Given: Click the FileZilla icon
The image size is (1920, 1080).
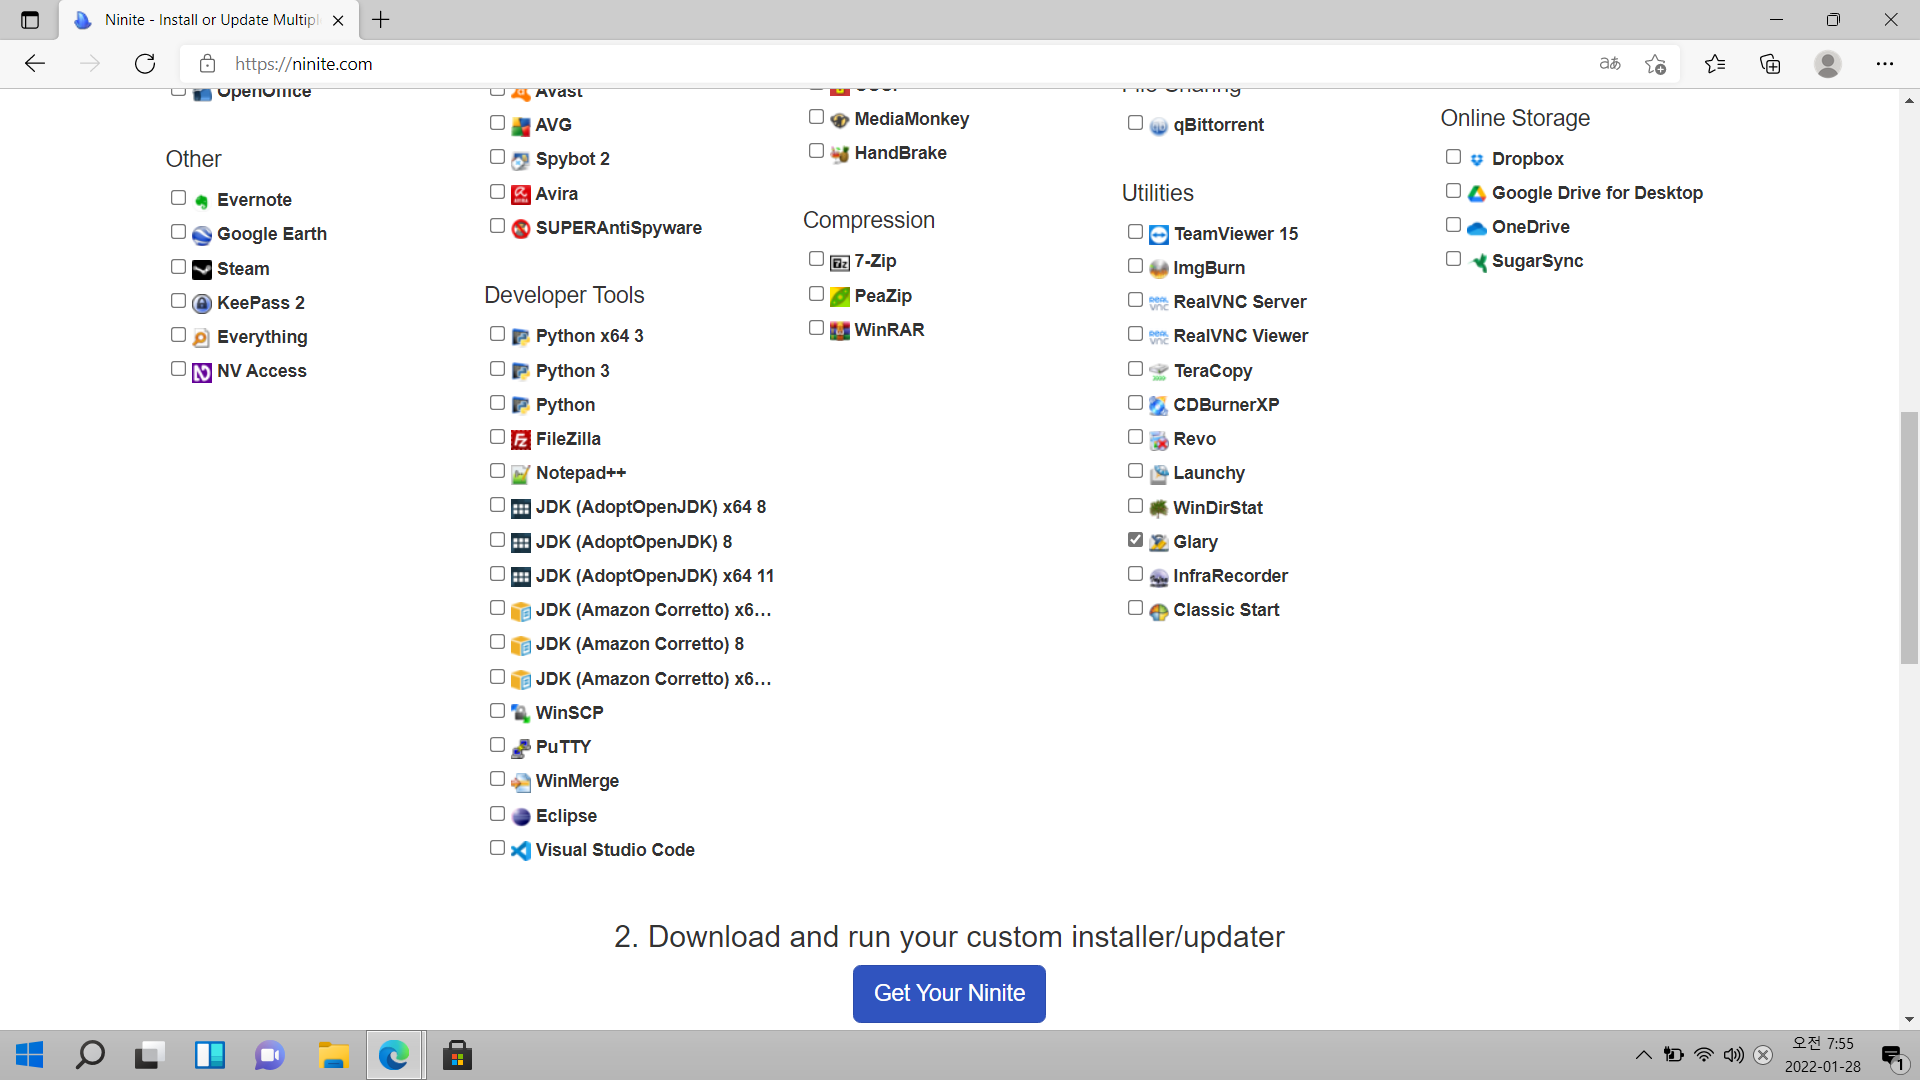Looking at the screenshot, I should 520,440.
